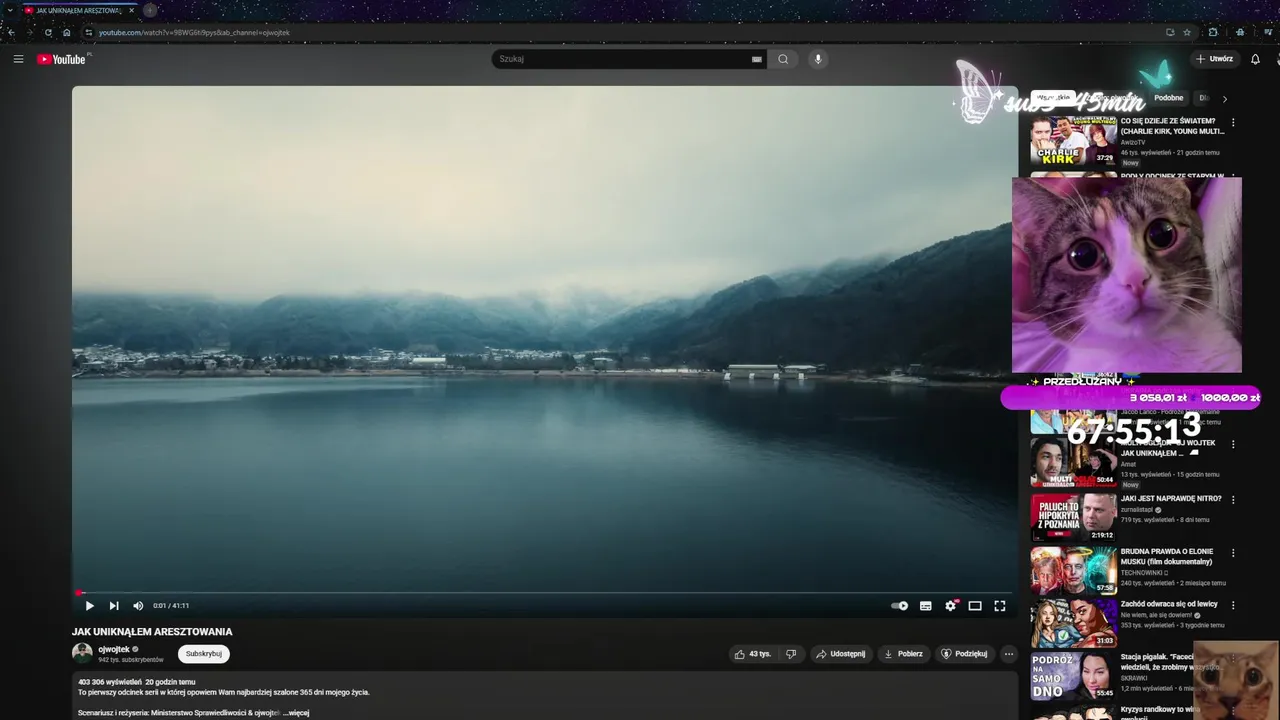Open ojwojtek channel avatar
The width and height of the screenshot is (1280, 720).
click(82, 653)
